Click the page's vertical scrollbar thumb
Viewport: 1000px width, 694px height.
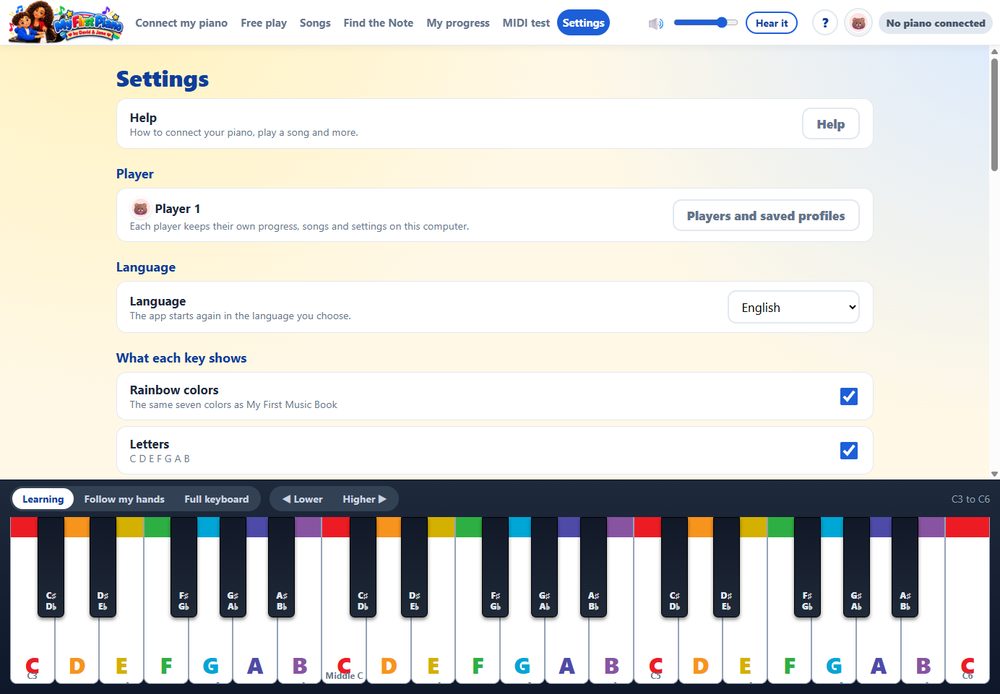point(994,115)
